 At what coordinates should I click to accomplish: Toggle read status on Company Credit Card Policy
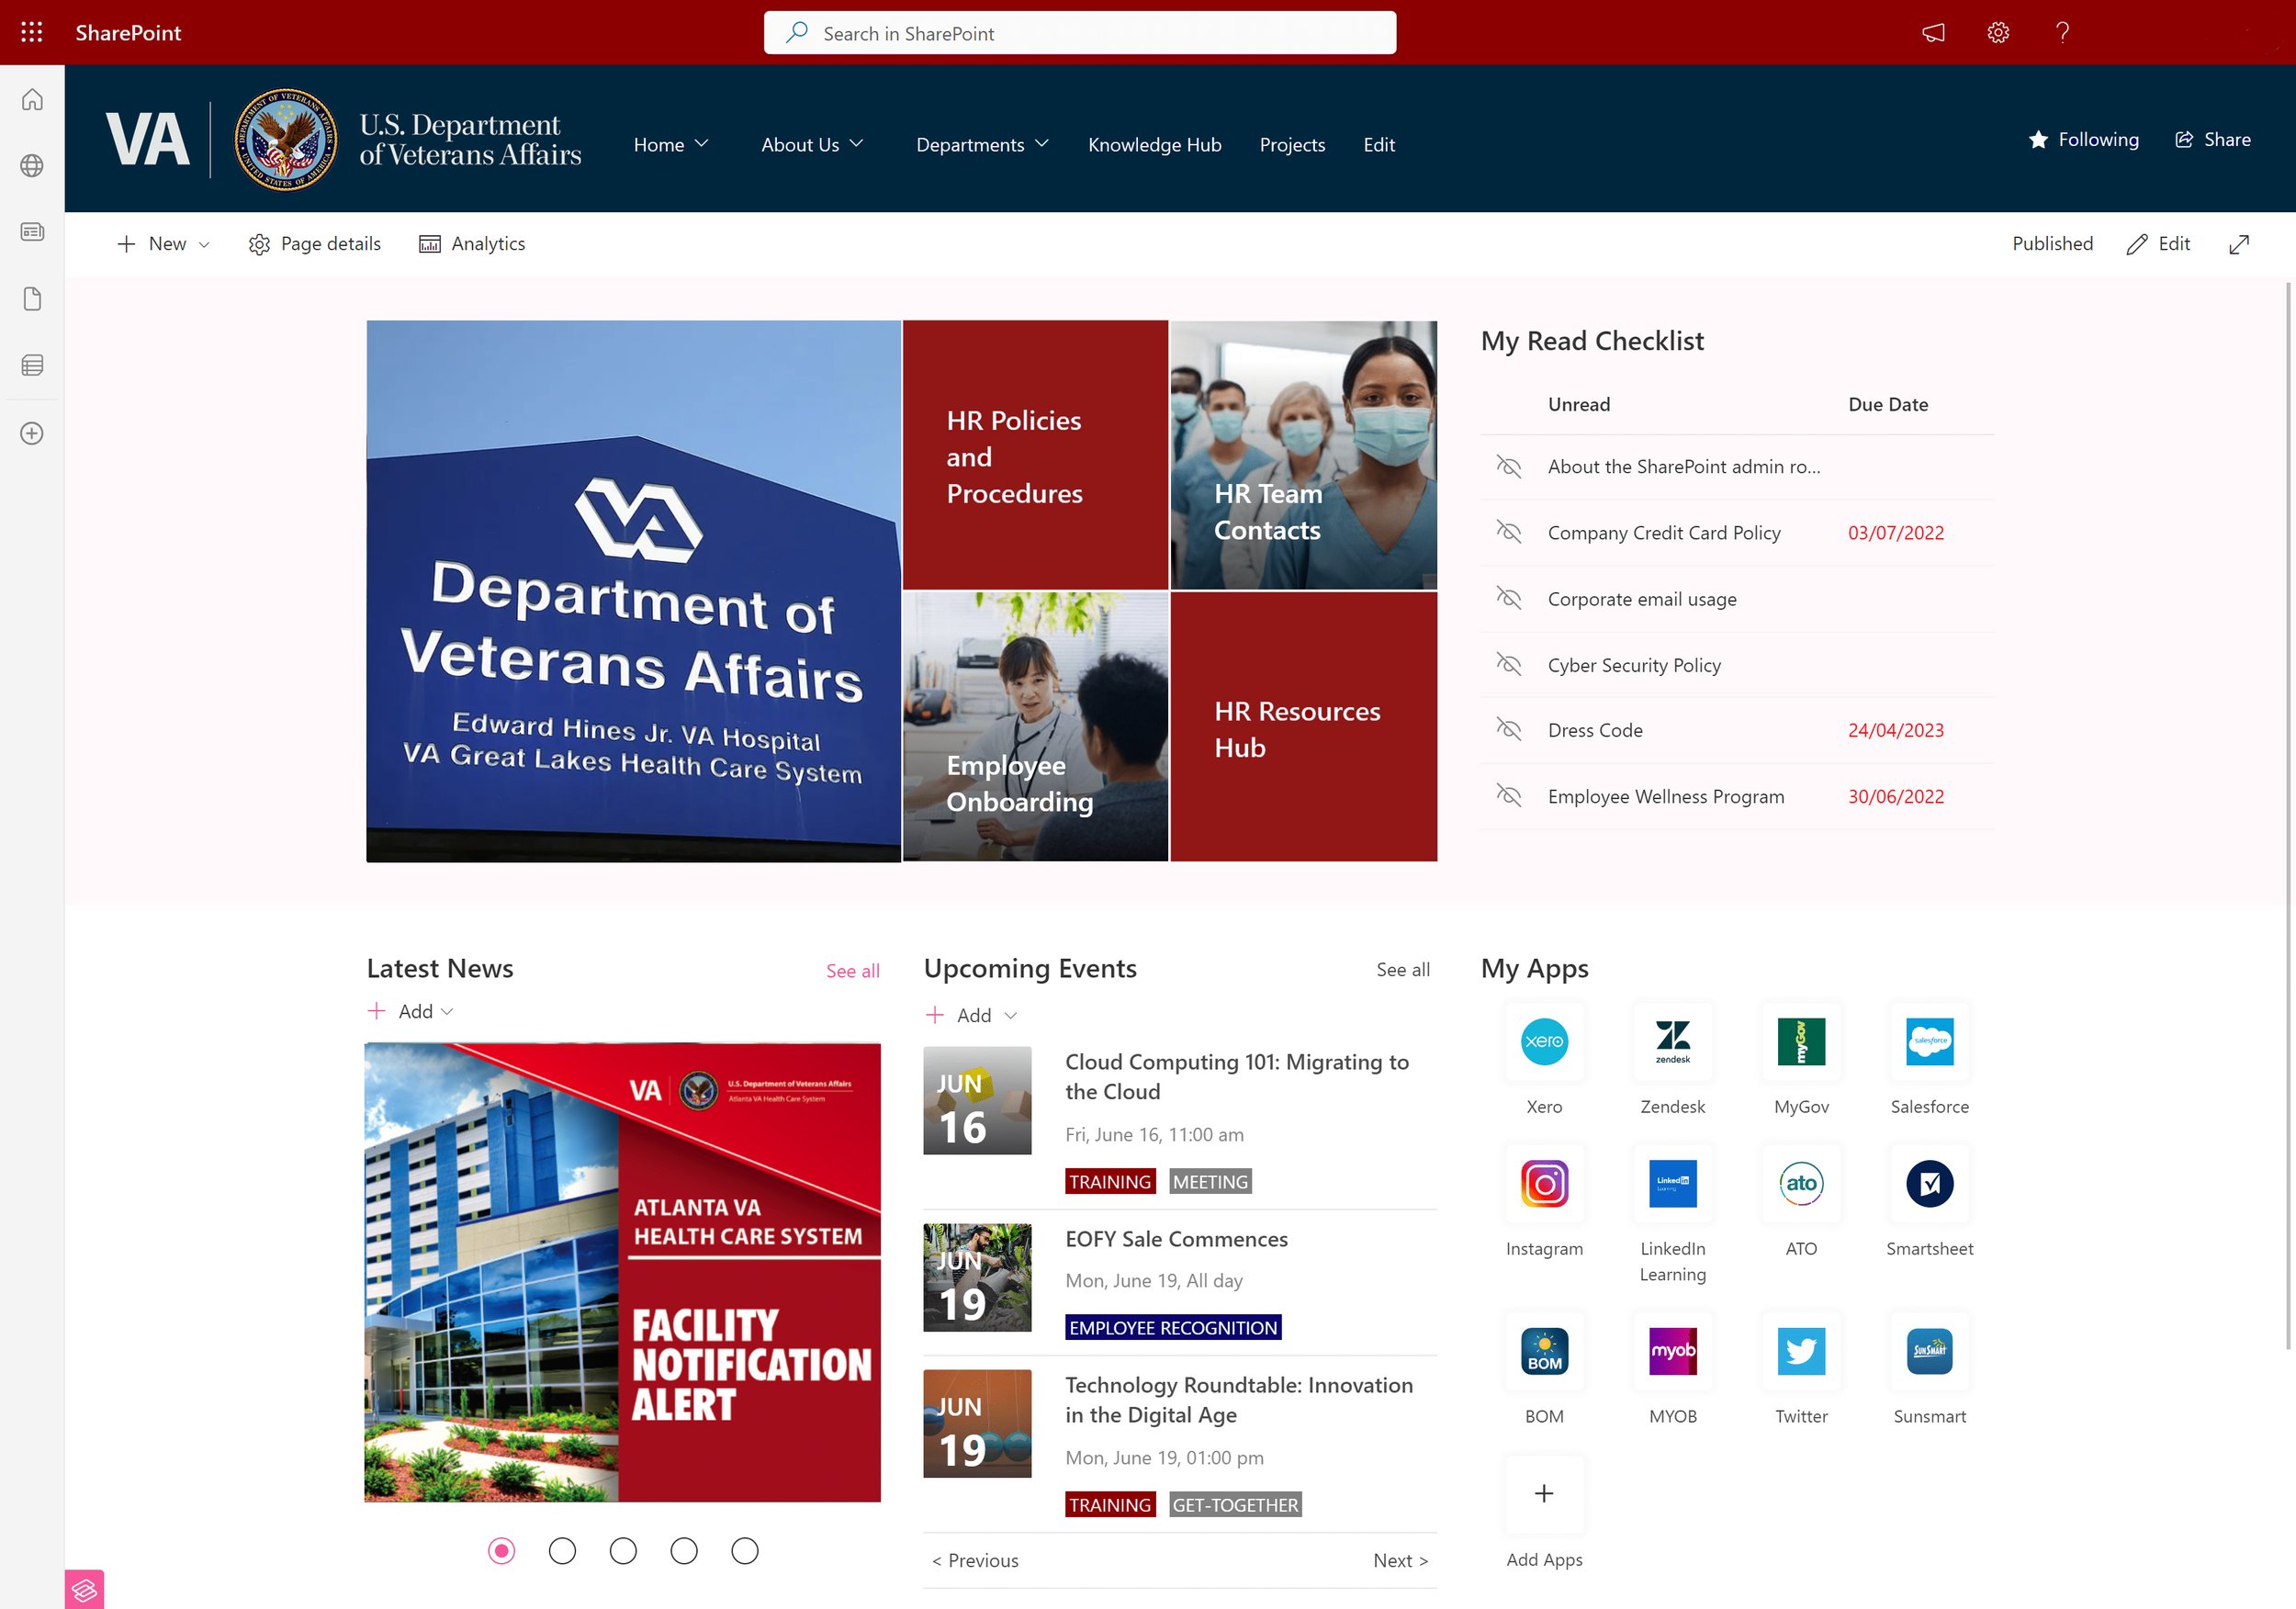coord(1508,532)
